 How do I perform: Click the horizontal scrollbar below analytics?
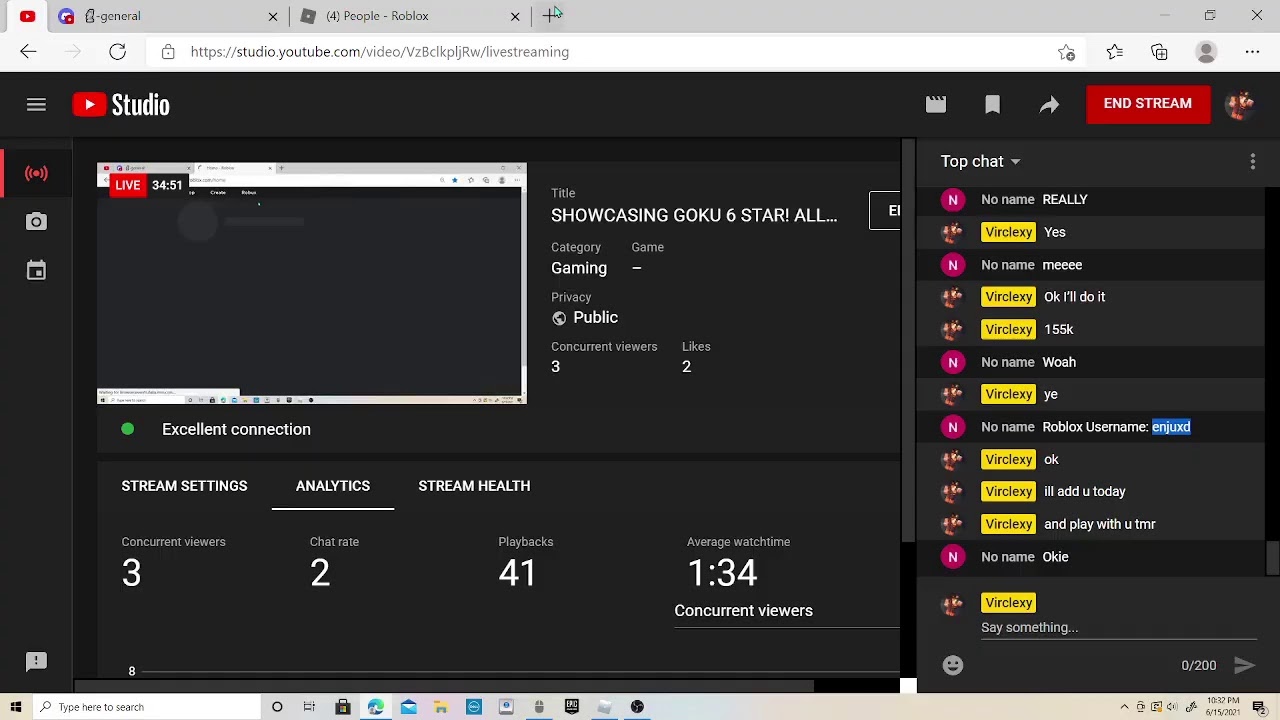click(445, 687)
